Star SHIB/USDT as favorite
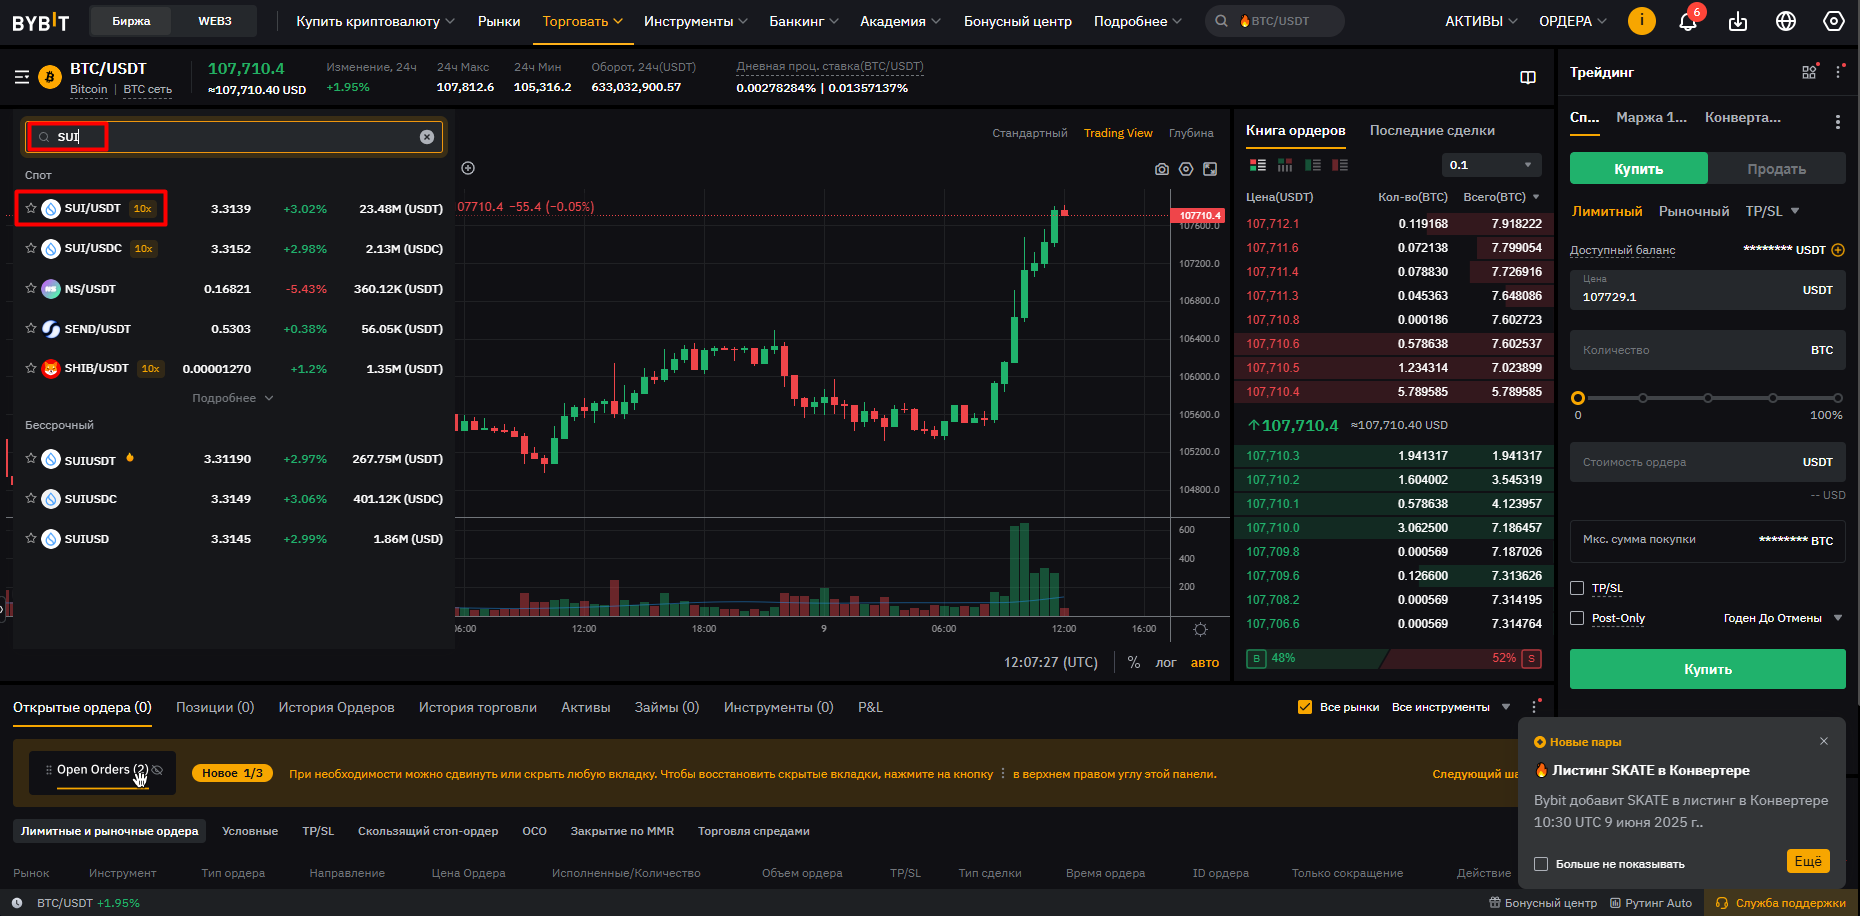 31,368
